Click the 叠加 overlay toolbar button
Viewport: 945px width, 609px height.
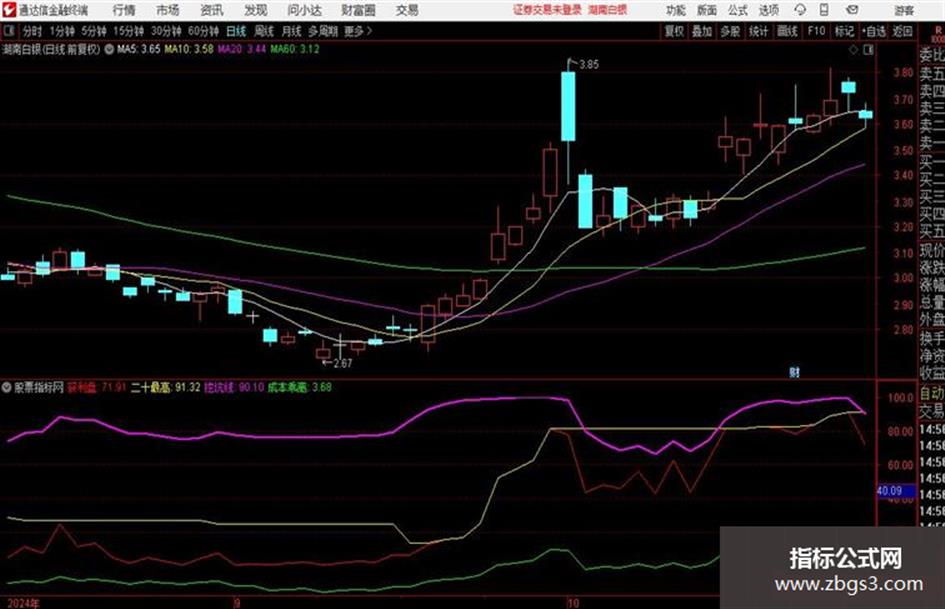[x=702, y=31]
